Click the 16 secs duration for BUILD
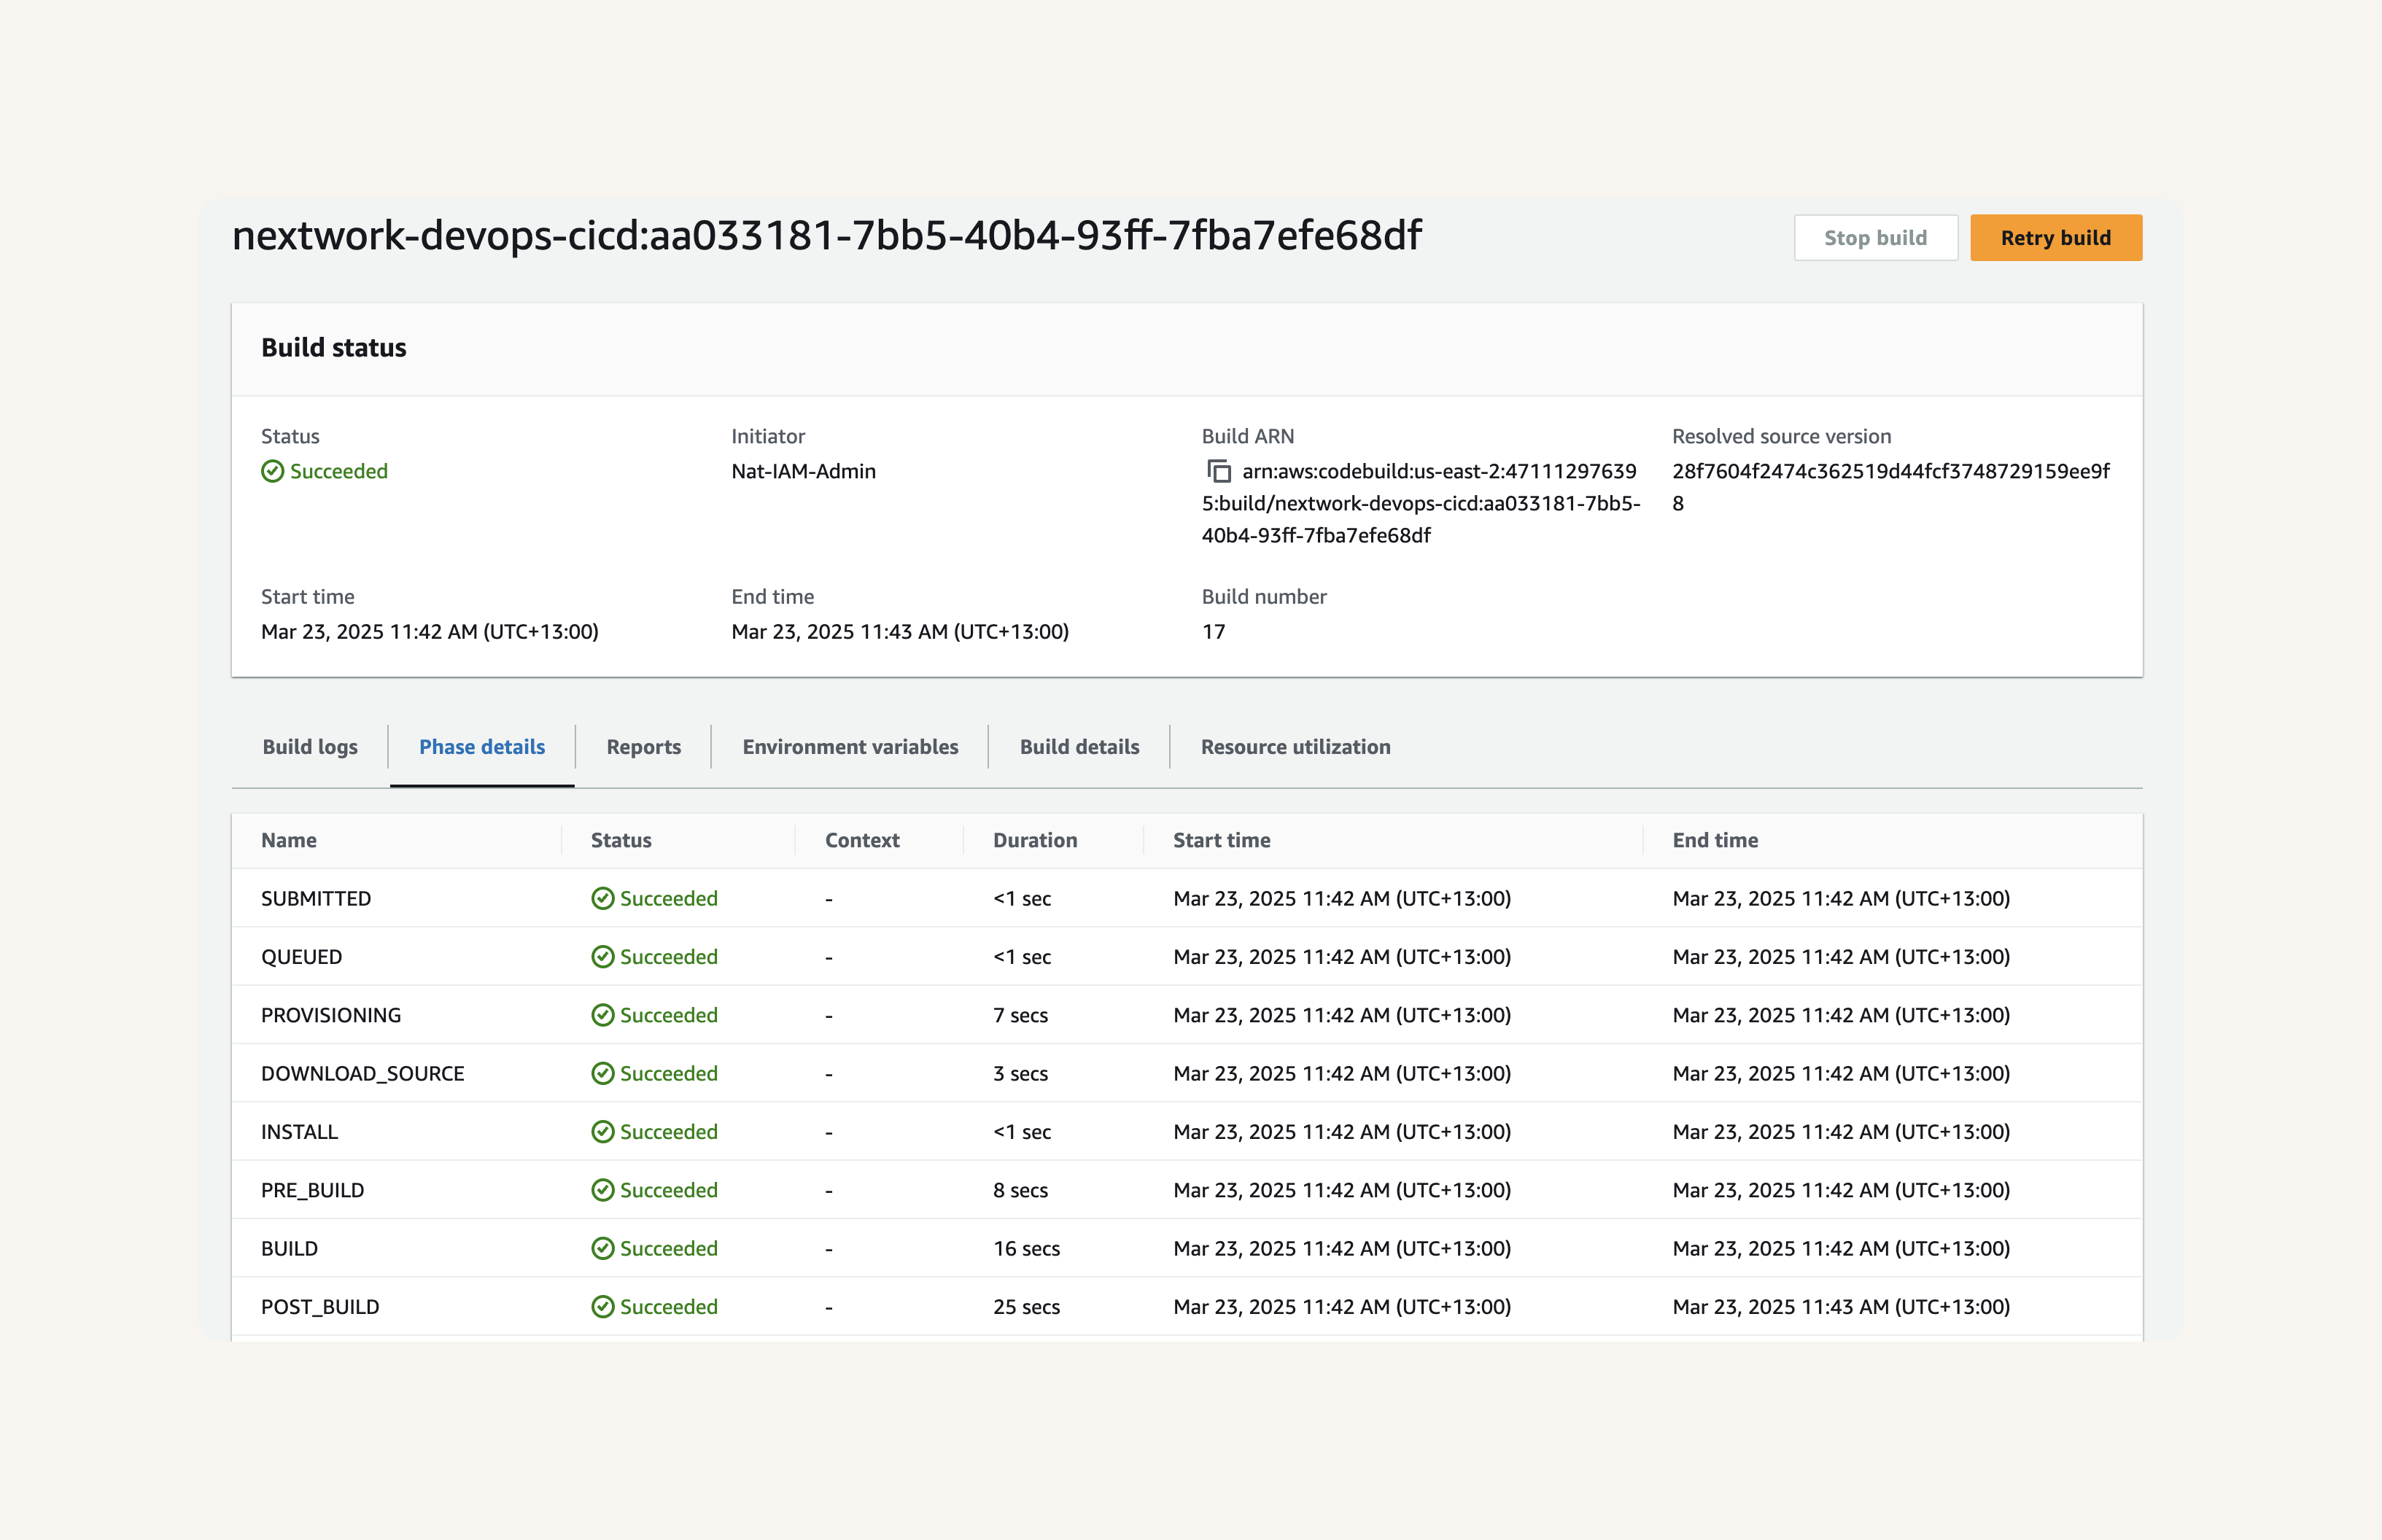Screen dimensions: 2382x1540 pos(1026,1248)
